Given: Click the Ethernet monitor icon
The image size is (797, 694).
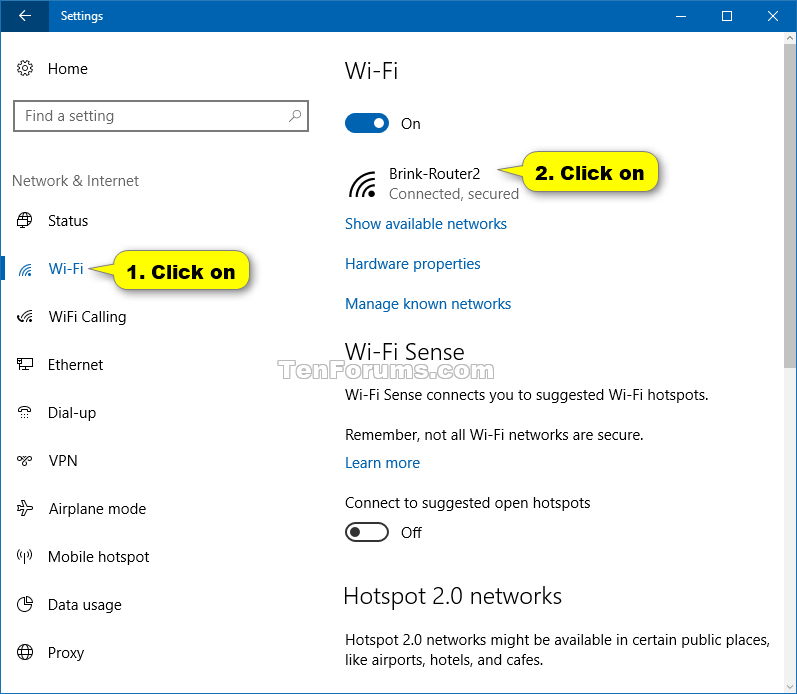Looking at the screenshot, I should [25, 365].
